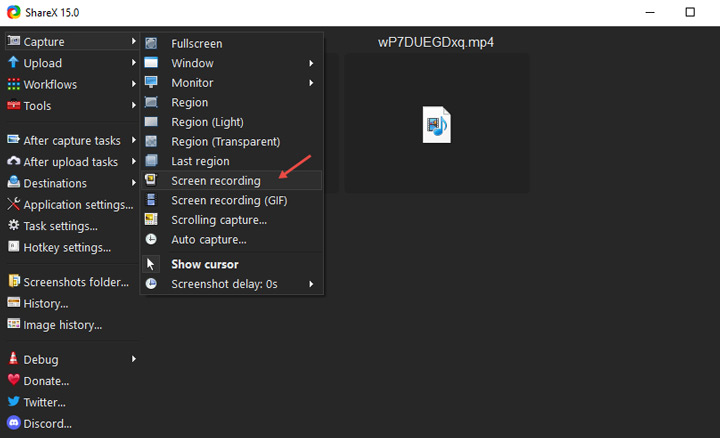Screen dimensions: 720x438
Task: Toggle the Show cursor option
Action: click(x=204, y=264)
